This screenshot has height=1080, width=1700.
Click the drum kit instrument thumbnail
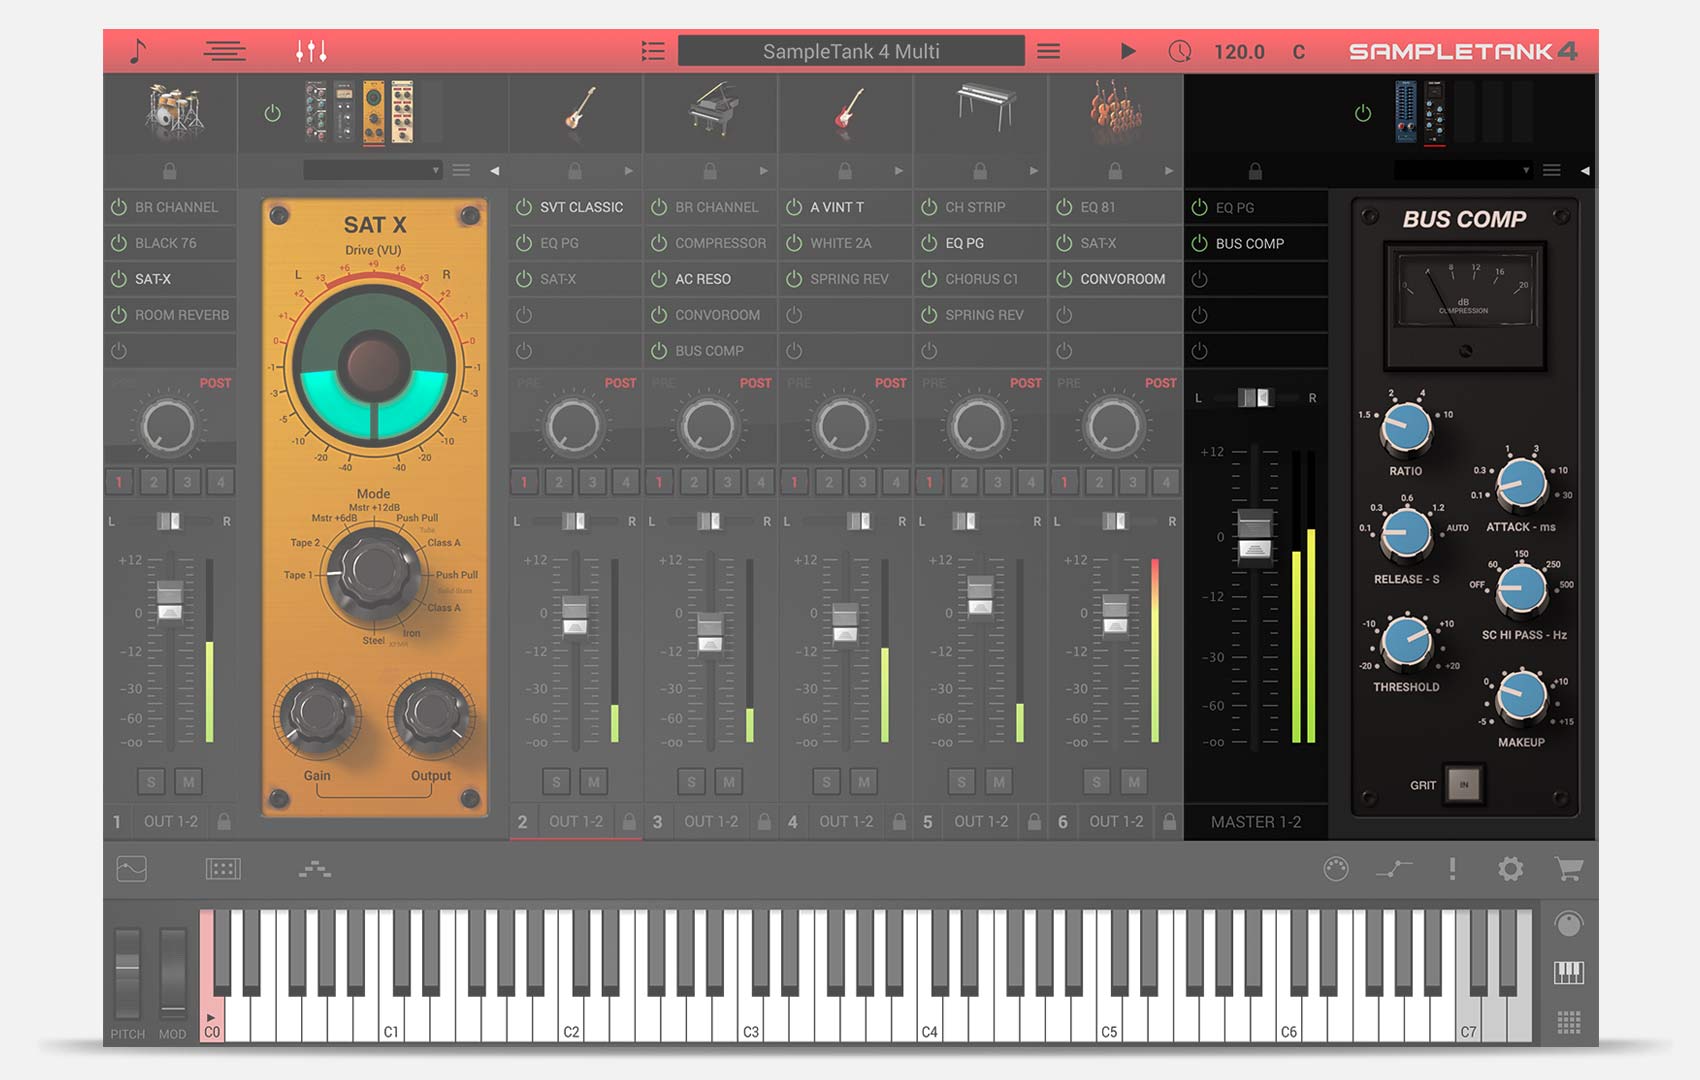pos(172,110)
